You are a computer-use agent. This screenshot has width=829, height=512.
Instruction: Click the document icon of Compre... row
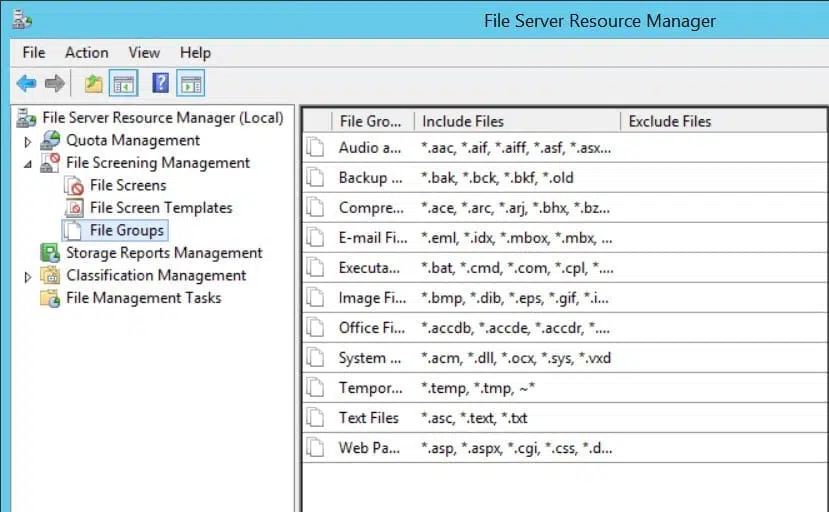pos(316,207)
